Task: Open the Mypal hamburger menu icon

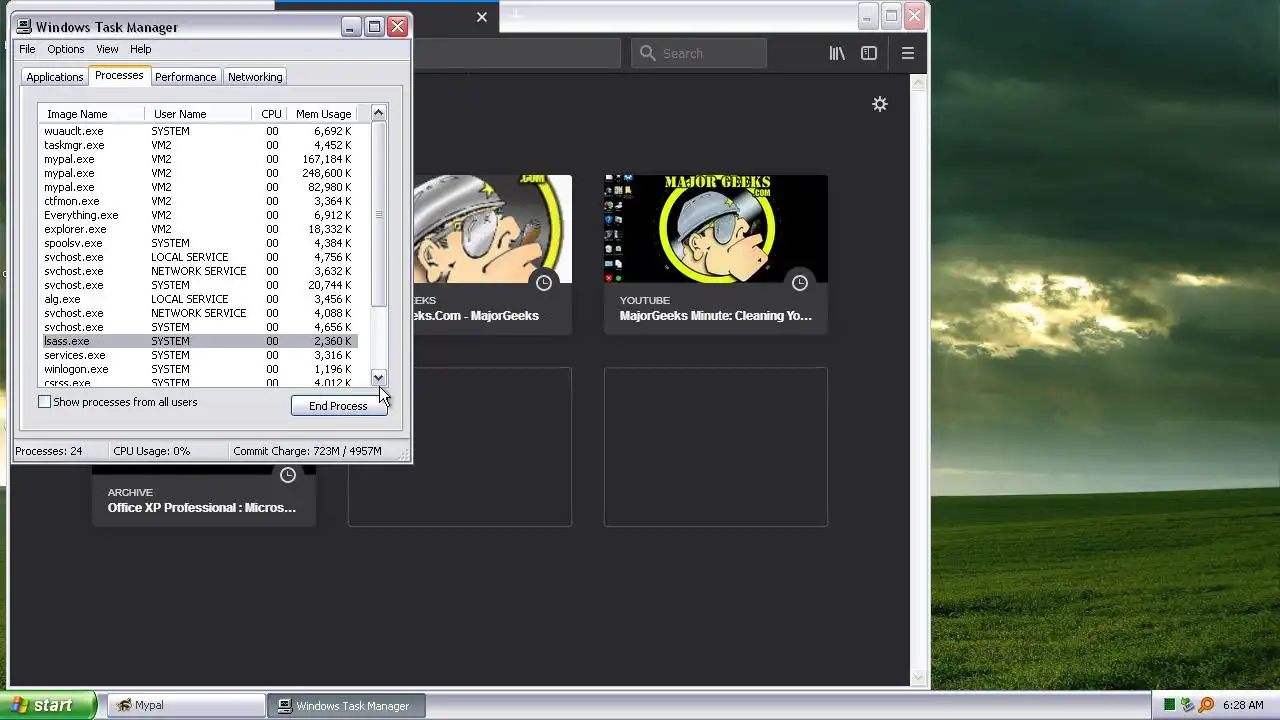Action: [x=908, y=53]
